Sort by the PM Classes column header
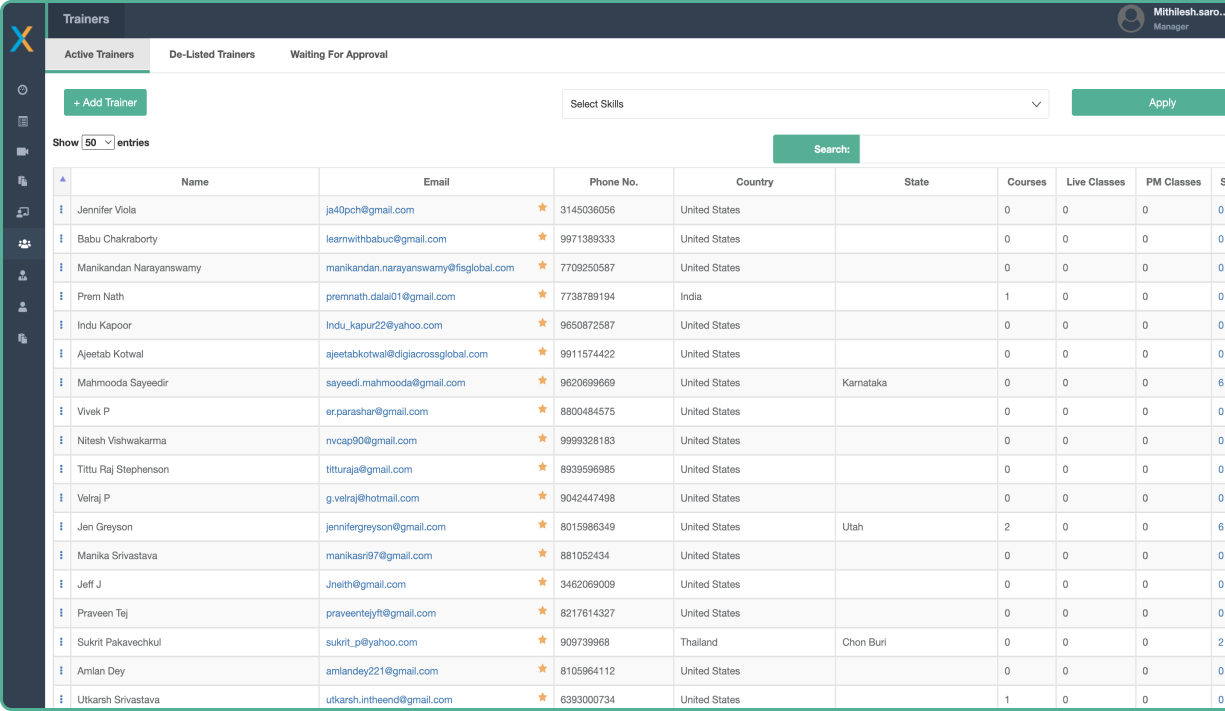This screenshot has height=711, width=1225. (1173, 182)
